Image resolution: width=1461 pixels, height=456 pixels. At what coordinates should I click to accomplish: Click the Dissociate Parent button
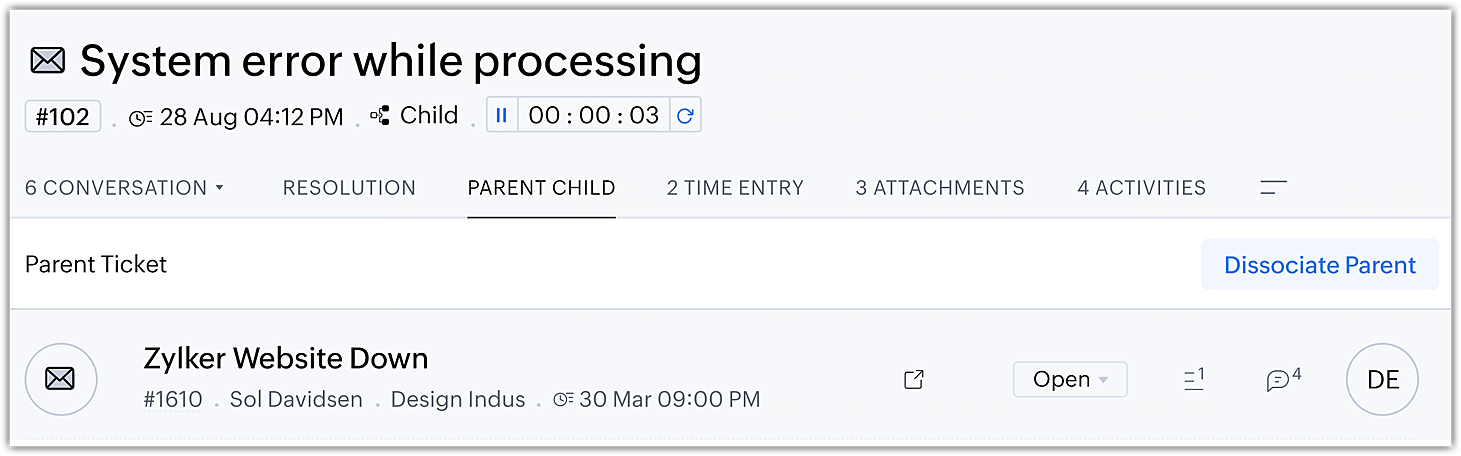tap(1319, 265)
